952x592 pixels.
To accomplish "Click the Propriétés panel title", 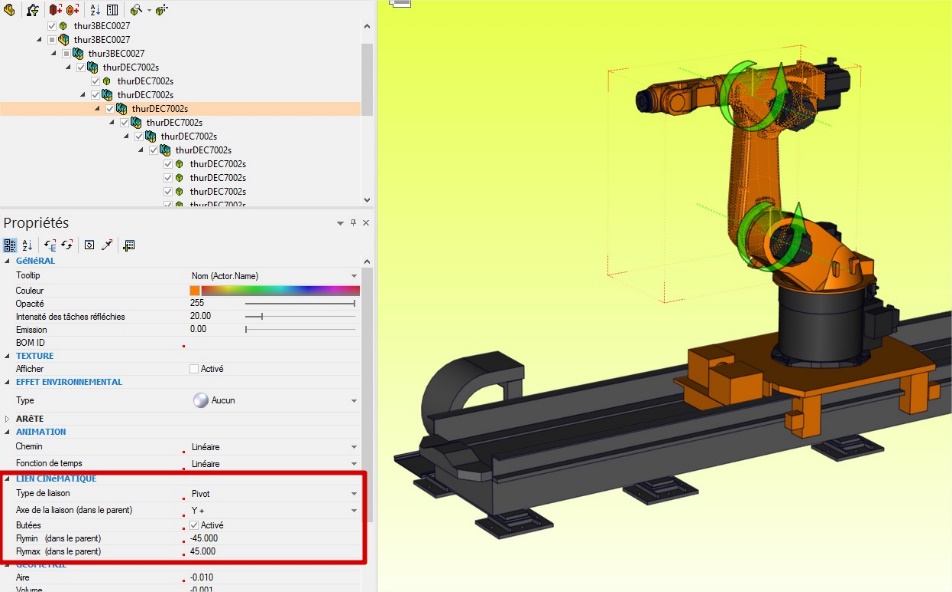I will [x=36, y=223].
